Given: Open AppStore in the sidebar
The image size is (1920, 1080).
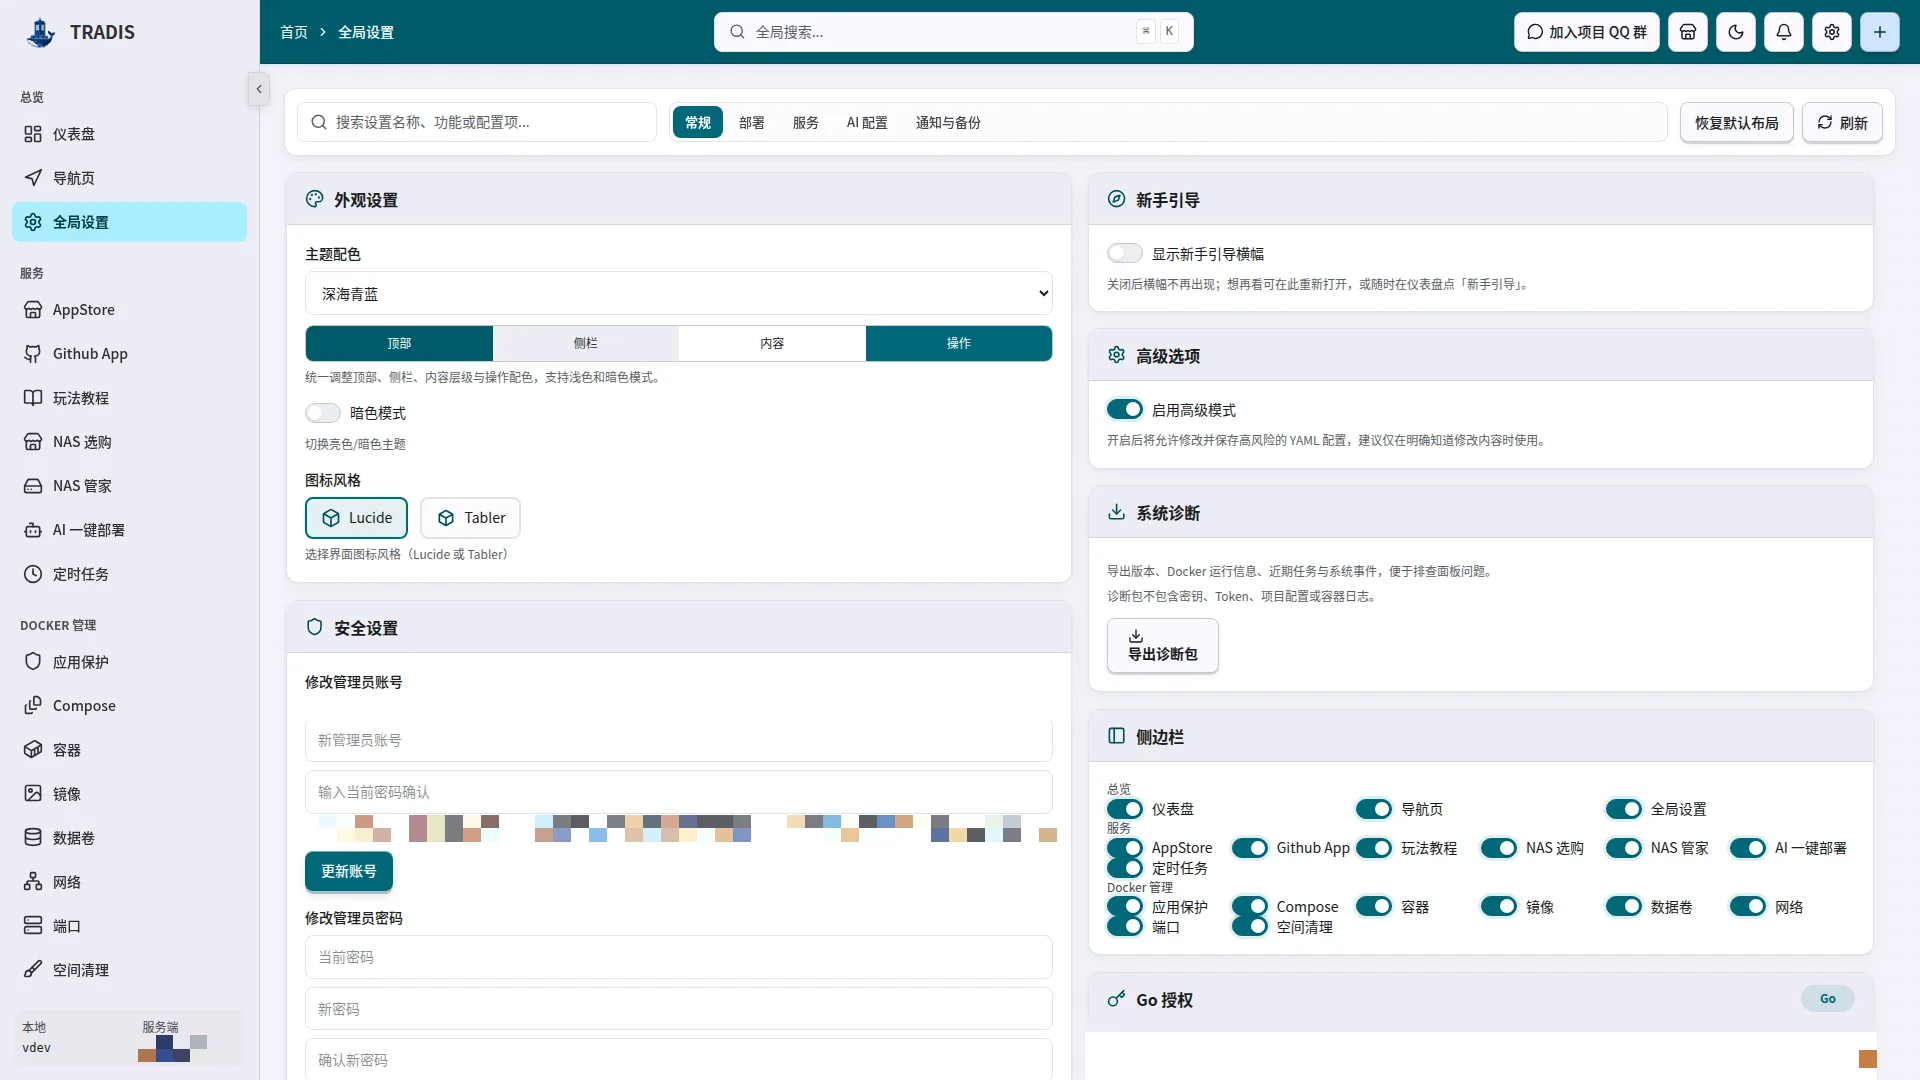Looking at the screenshot, I should [129, 310].
